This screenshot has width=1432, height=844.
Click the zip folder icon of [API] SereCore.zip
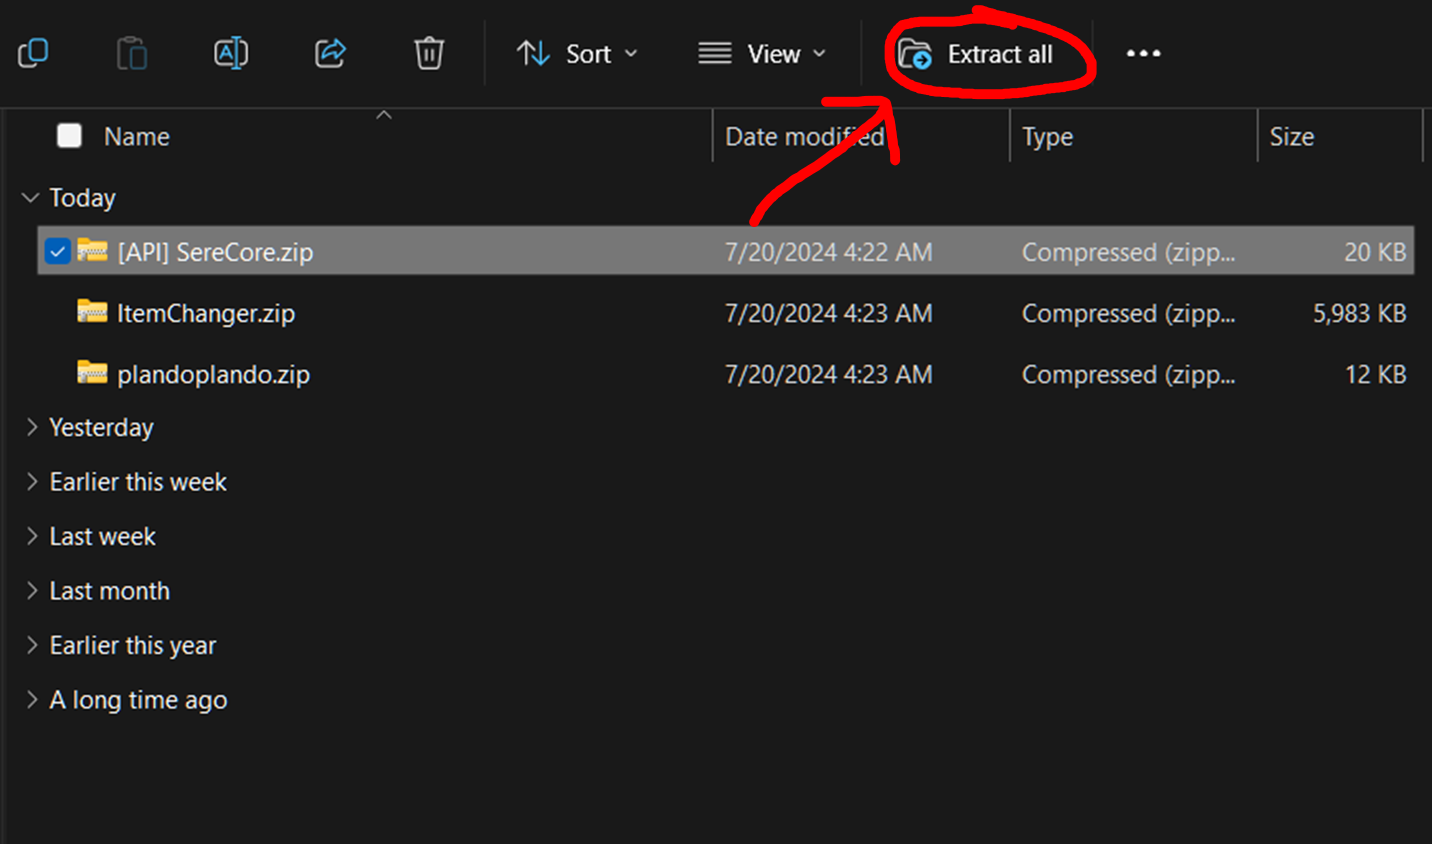92,250
